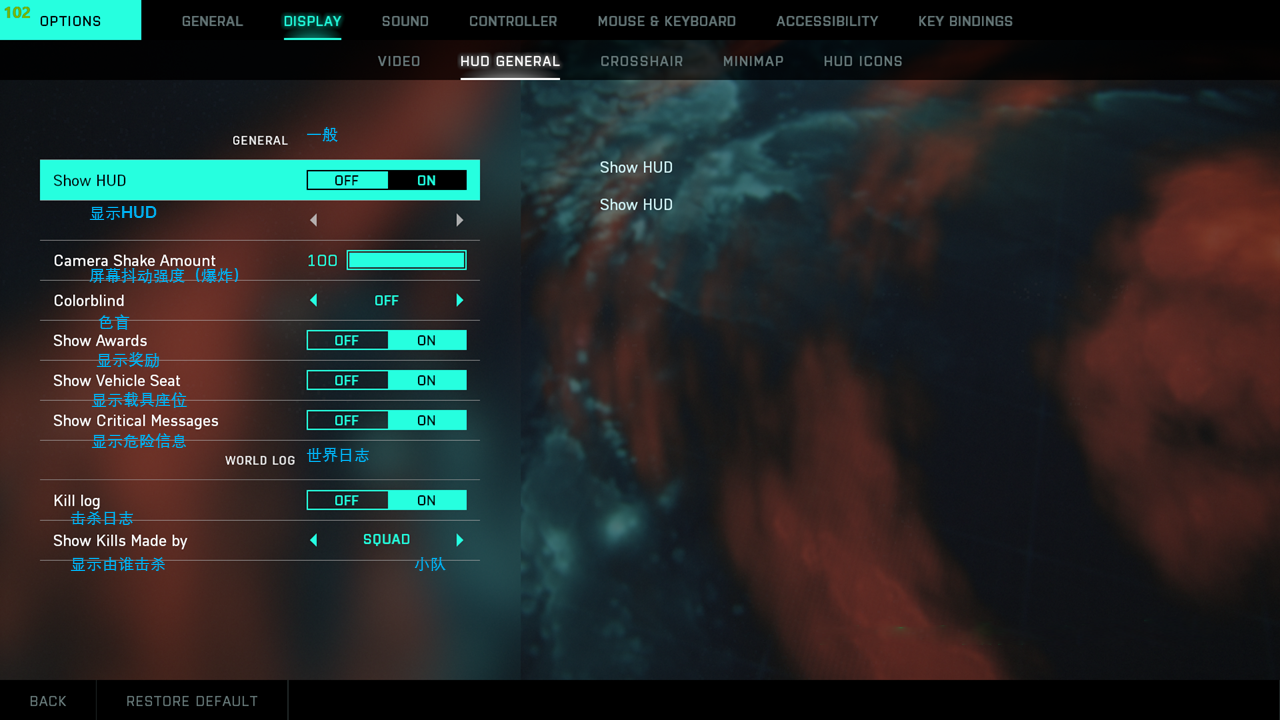Screen dimensions: 1280x720
Task: Click right arrow below Show HUD
Action: [x=460, y=220]
